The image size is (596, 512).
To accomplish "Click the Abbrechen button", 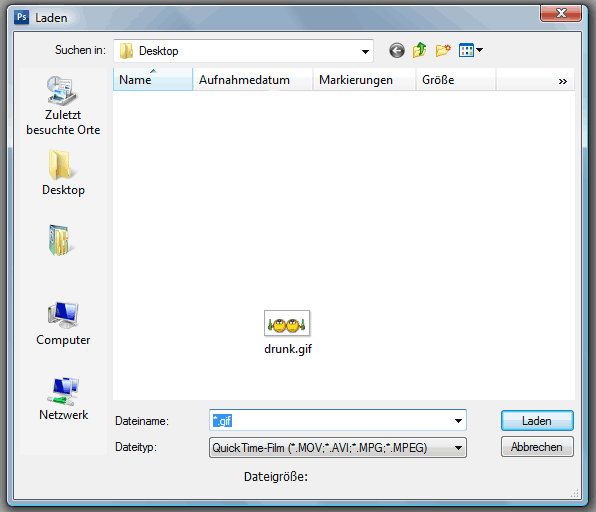I will pos(537,447).
